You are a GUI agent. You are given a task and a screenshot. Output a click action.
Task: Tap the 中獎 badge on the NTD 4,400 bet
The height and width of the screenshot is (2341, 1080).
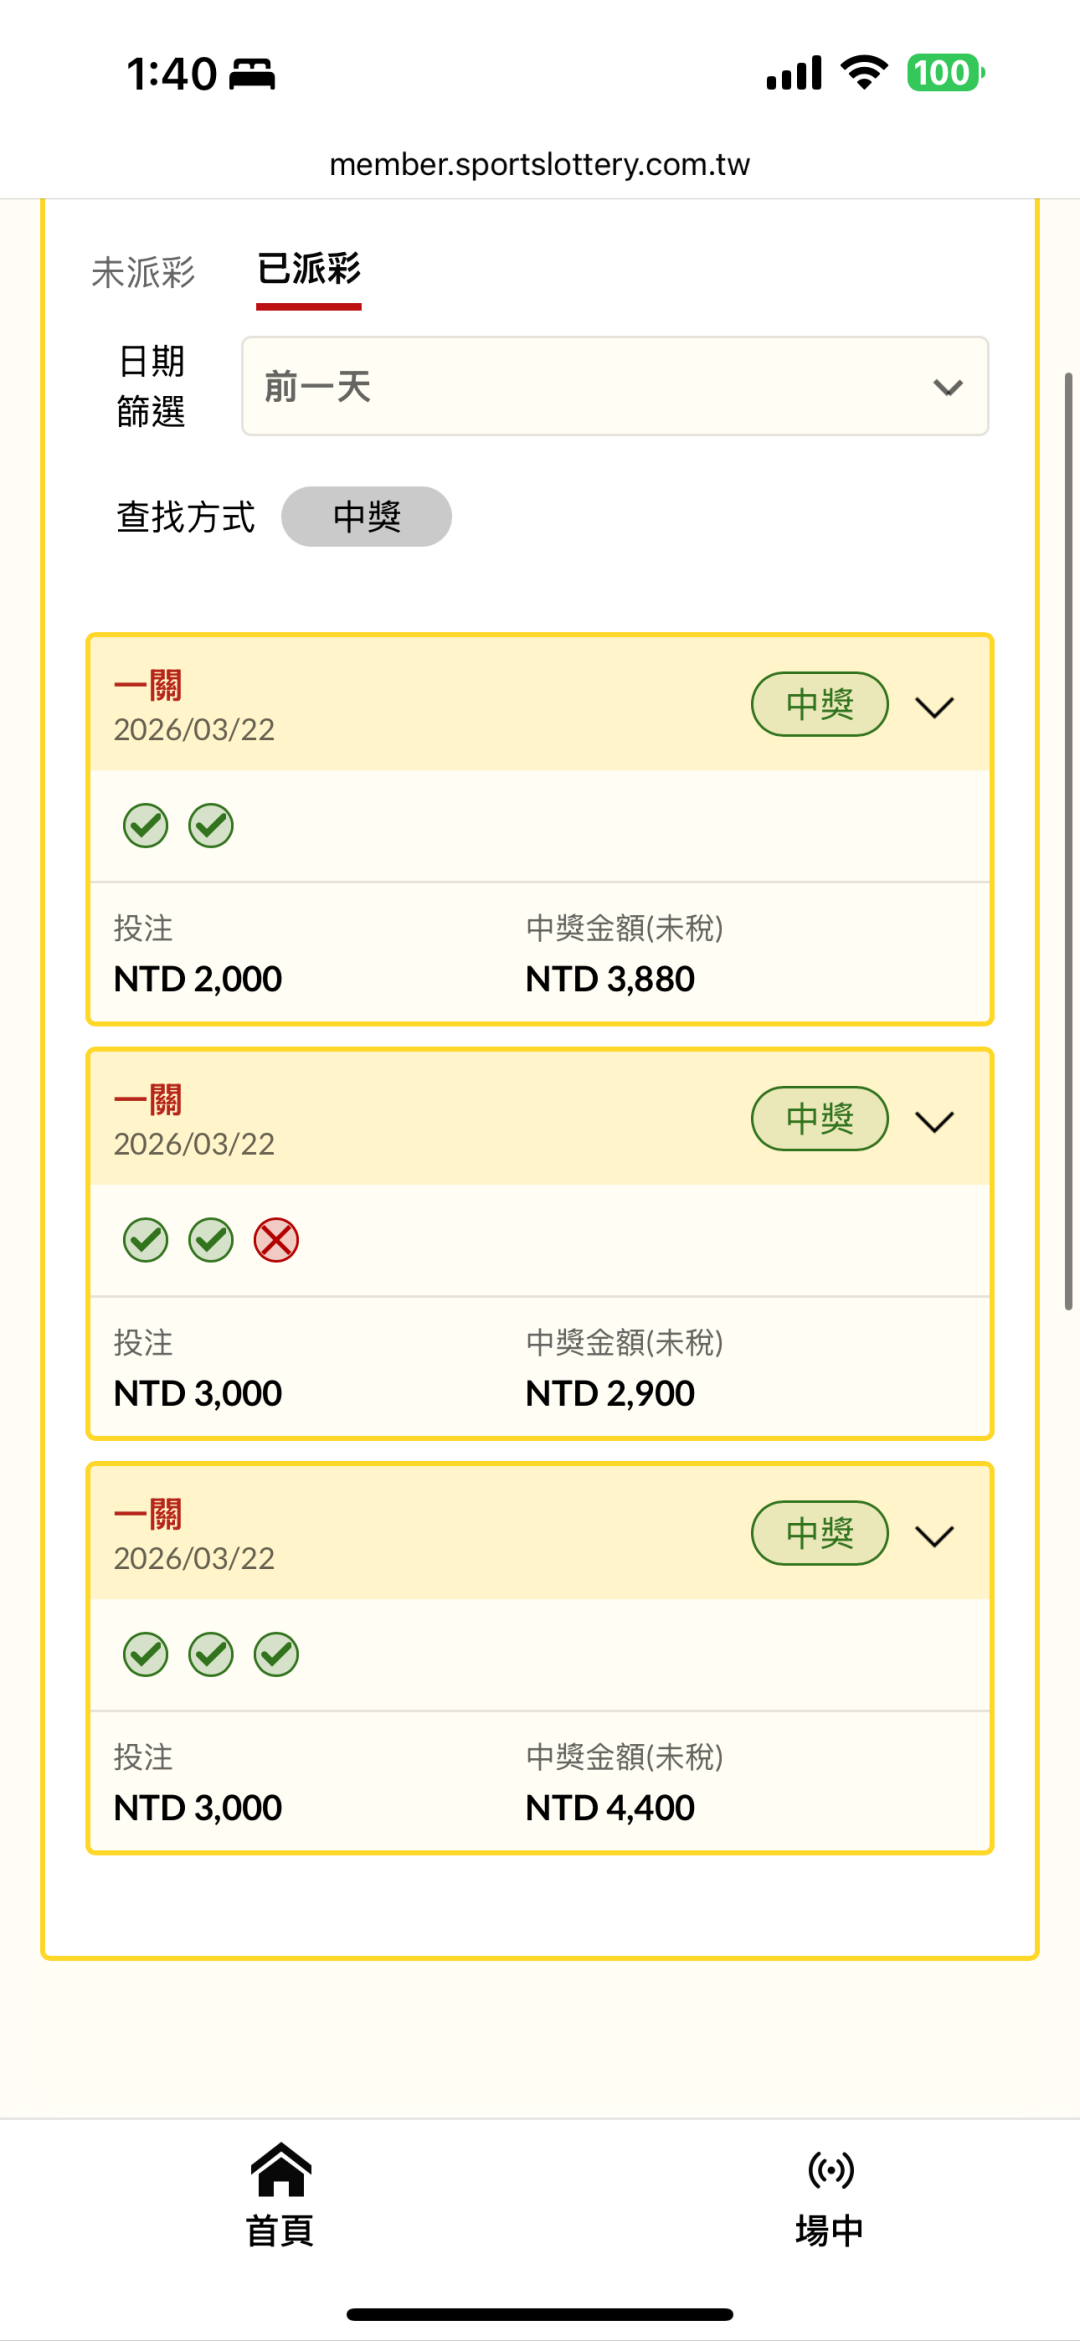coord(819,1533)
